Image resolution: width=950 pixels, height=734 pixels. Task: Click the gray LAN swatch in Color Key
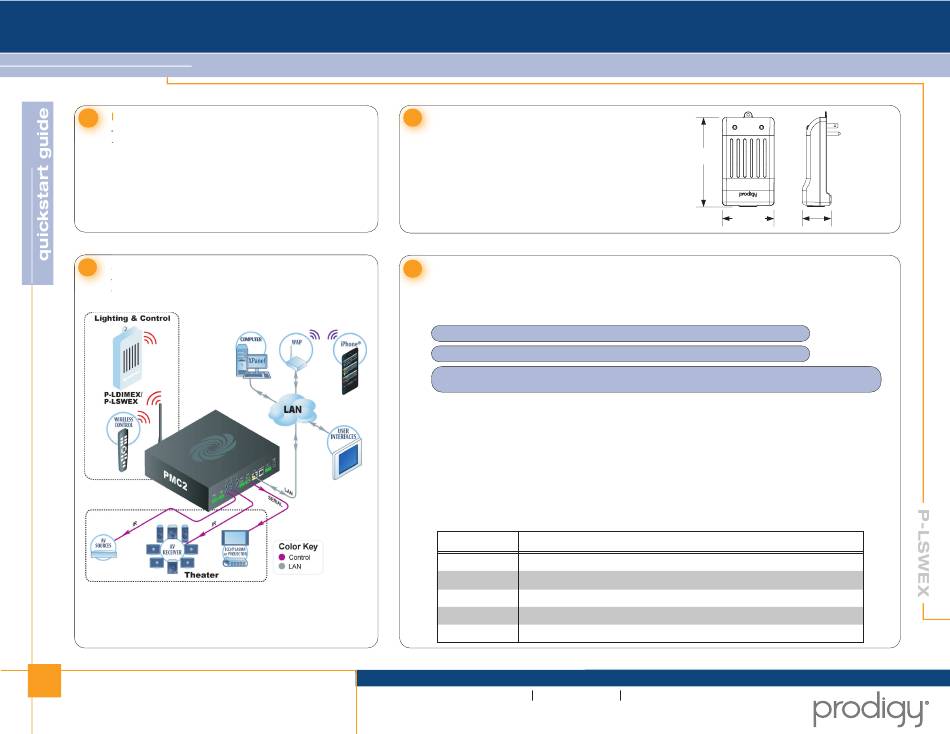[282, 566]
